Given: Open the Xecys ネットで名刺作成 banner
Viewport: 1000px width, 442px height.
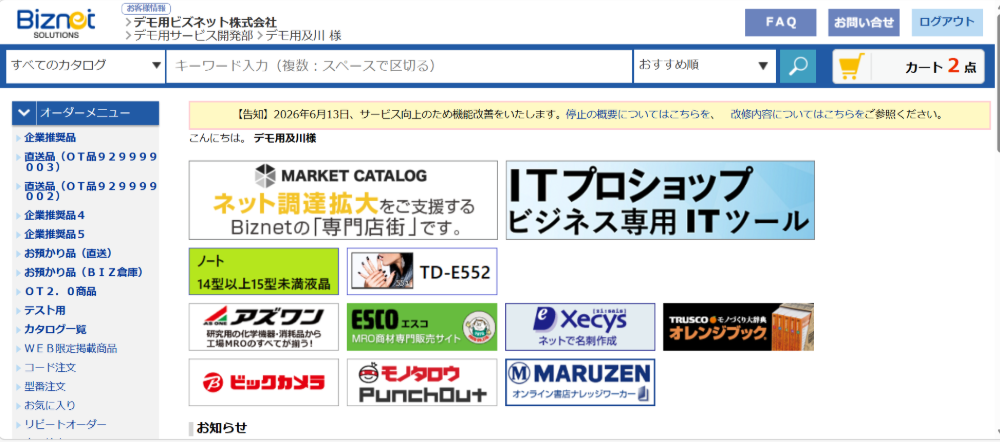Looking at the screenshot, I should 580,327.
